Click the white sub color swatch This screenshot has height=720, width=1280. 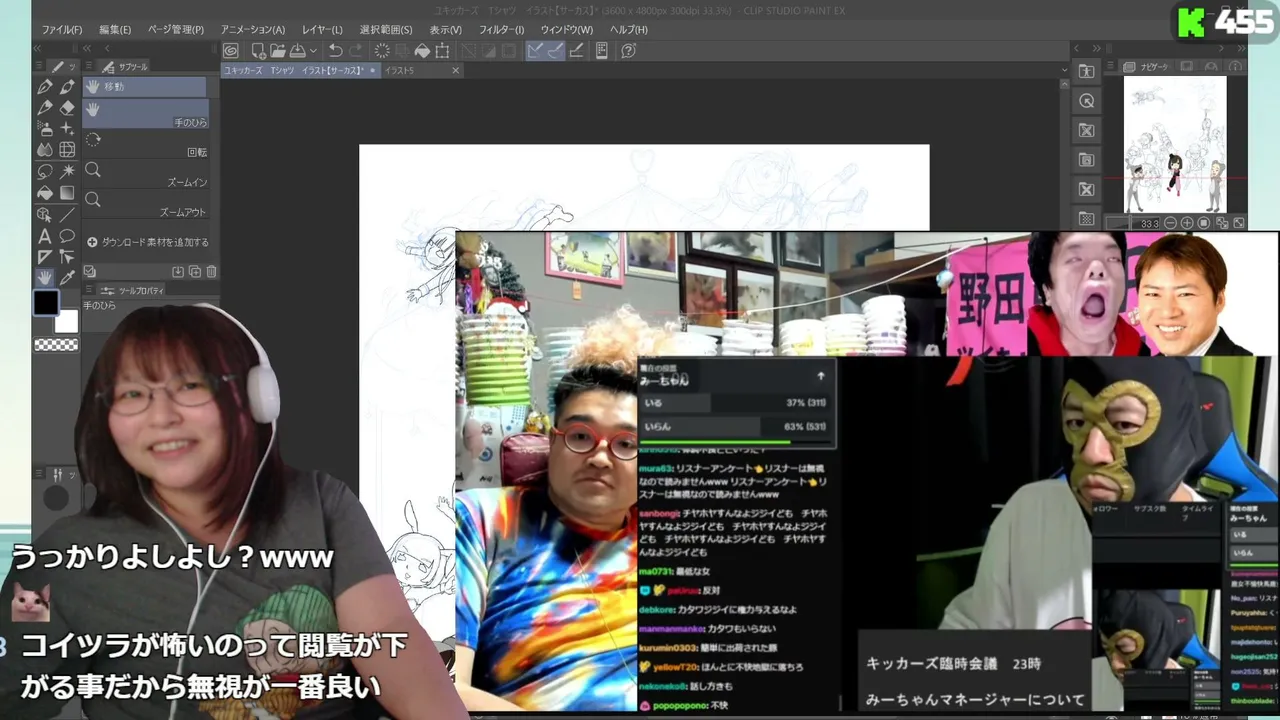click(66, 321)
